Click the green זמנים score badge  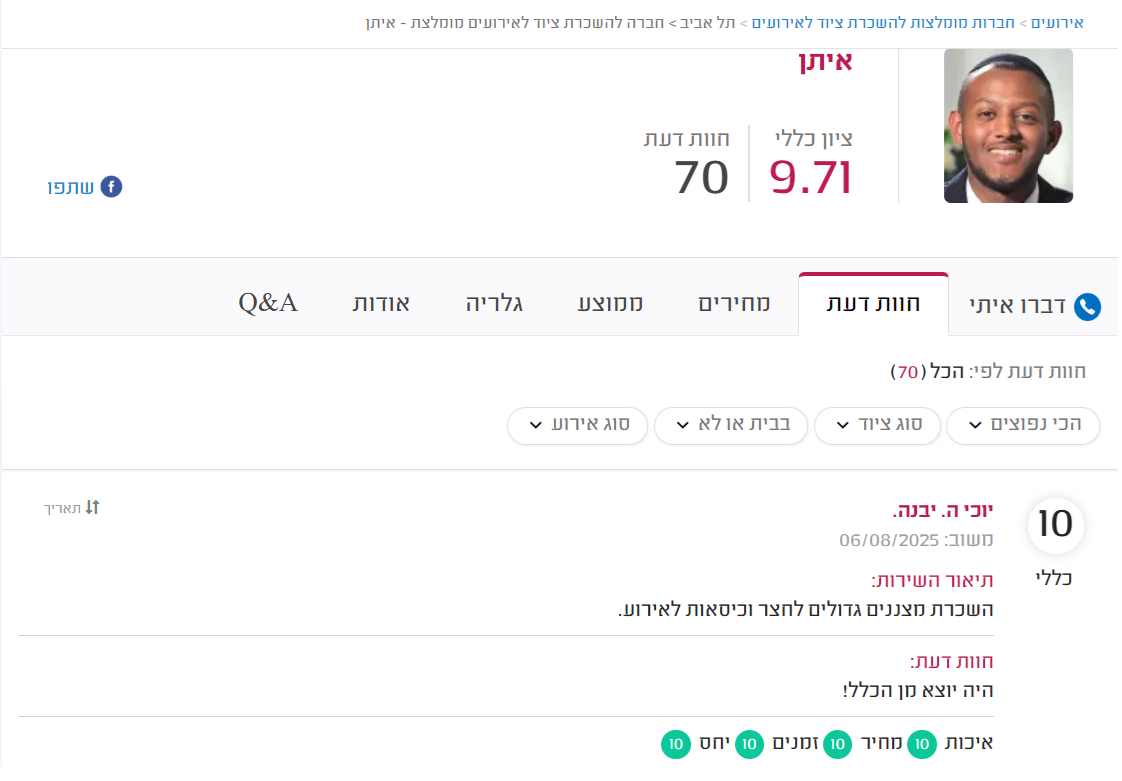tap(749, 744)
